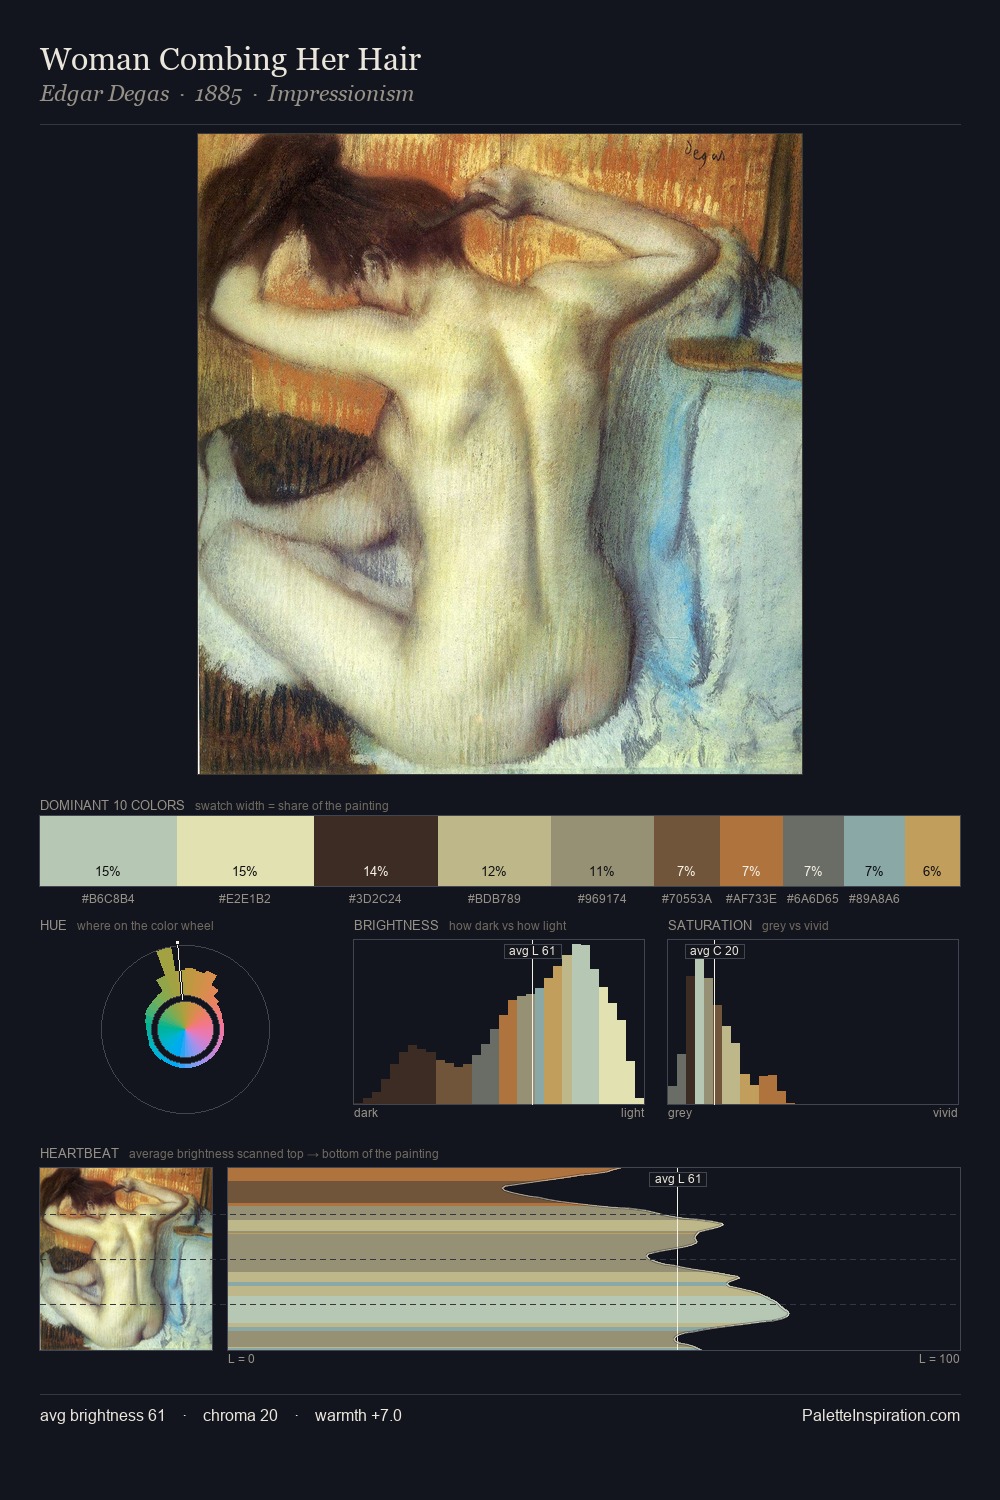The width and height of the screenshot is (1000, 1500).
Task: Click the #6A6D65 hex code label
Action: pos(813,899)
